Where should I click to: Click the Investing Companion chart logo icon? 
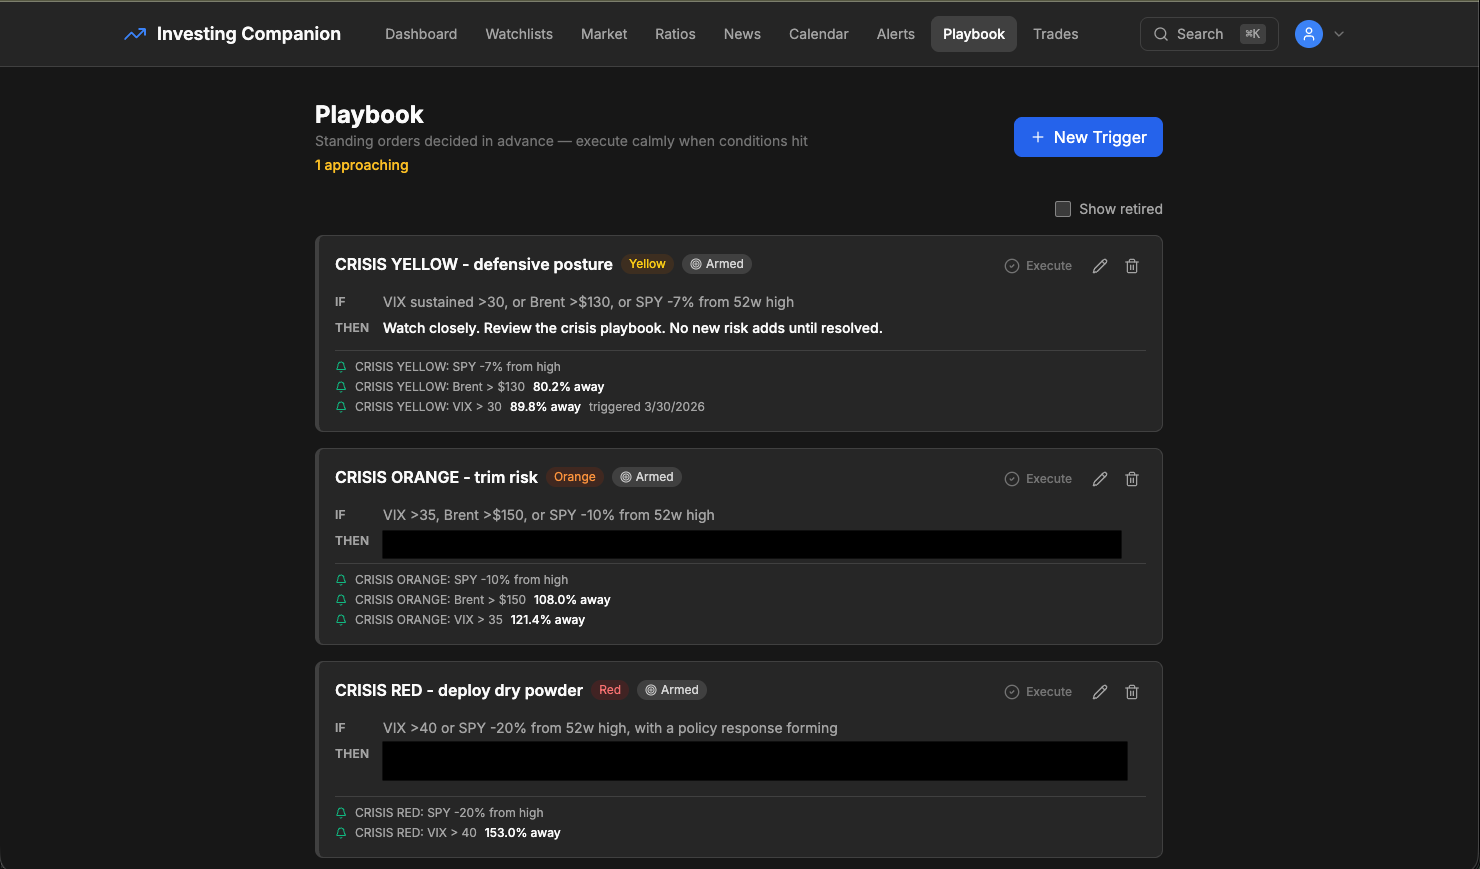135,34
